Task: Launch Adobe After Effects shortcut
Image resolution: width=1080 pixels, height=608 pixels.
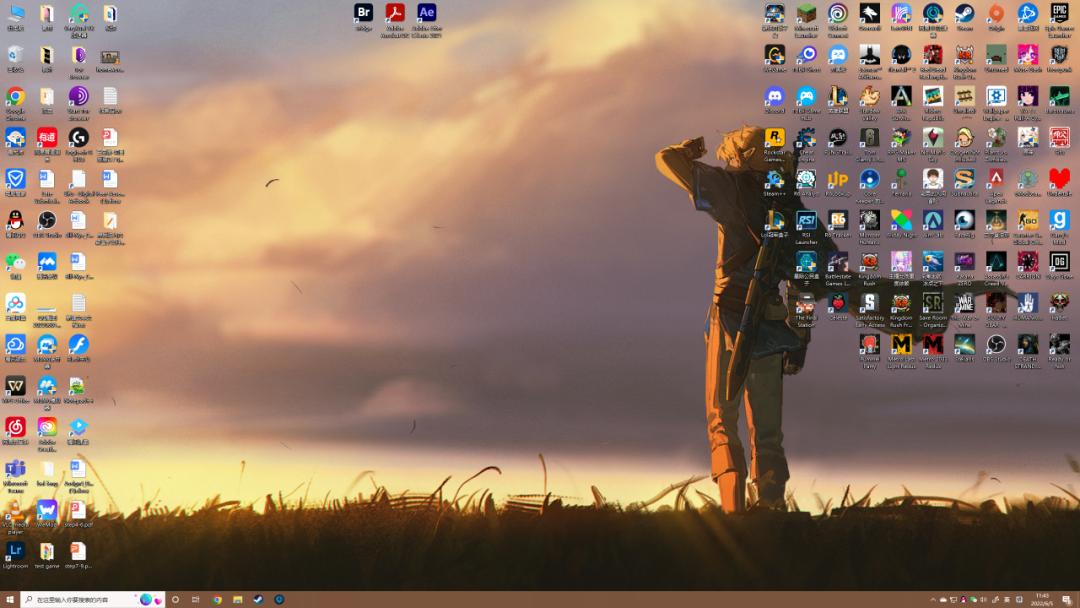Action: click(427, 14)
